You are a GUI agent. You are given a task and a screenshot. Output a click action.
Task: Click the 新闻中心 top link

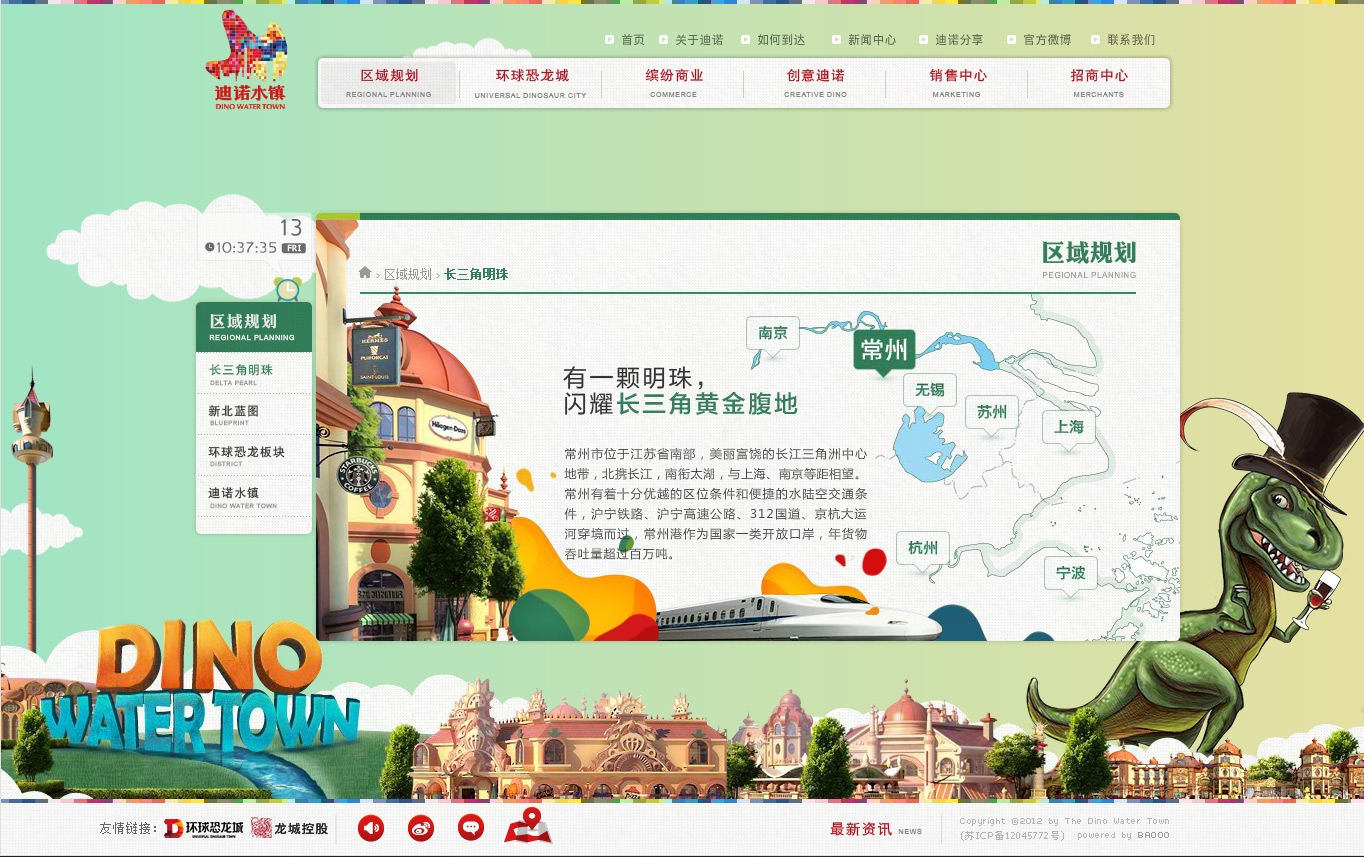(871, 40)
